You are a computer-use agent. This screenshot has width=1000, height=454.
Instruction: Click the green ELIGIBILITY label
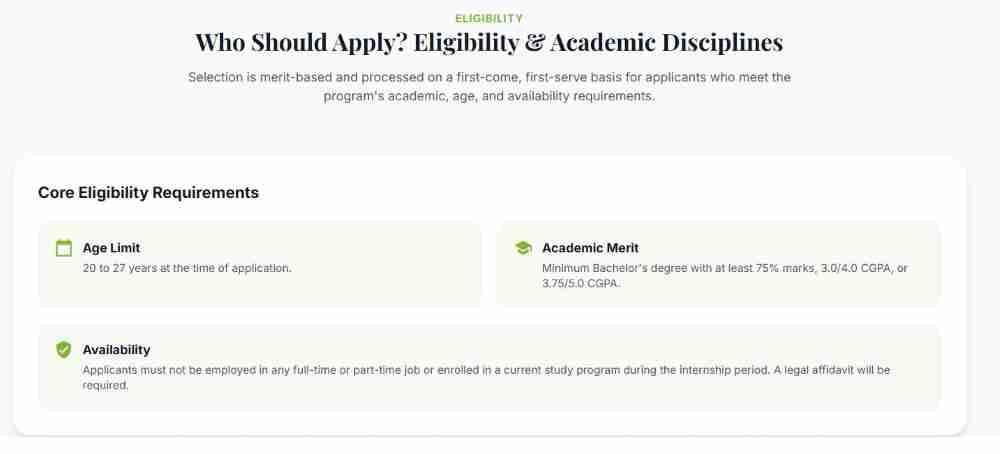489,18
